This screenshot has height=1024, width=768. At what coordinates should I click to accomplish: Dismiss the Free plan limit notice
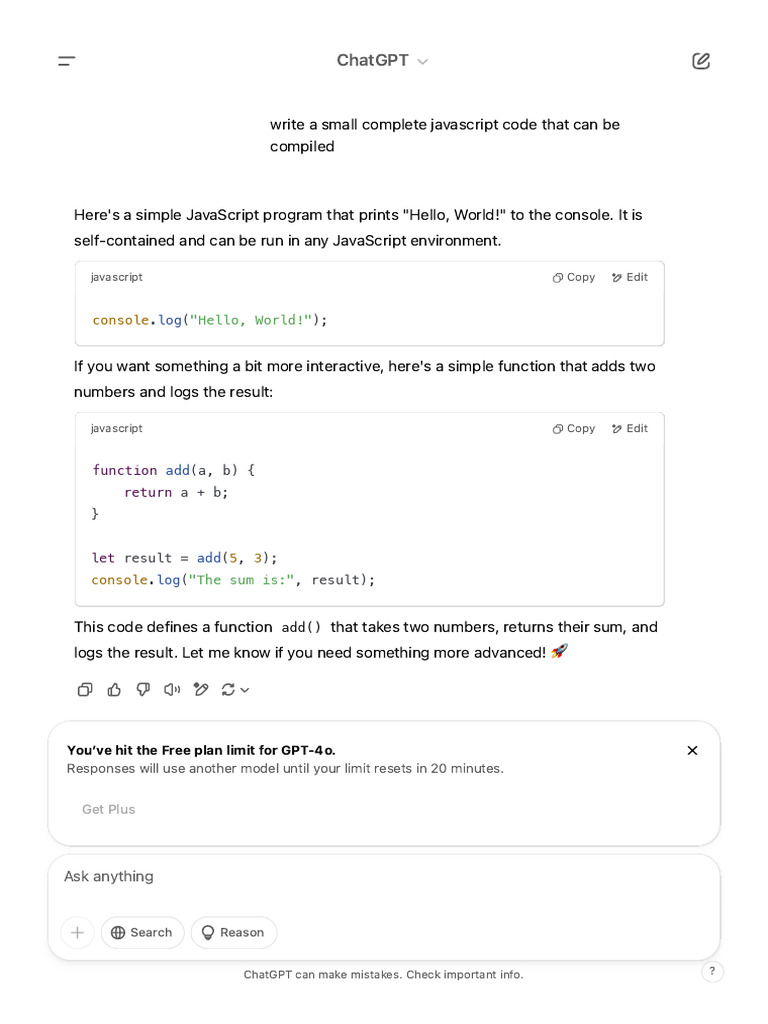(x=692, y=750)
